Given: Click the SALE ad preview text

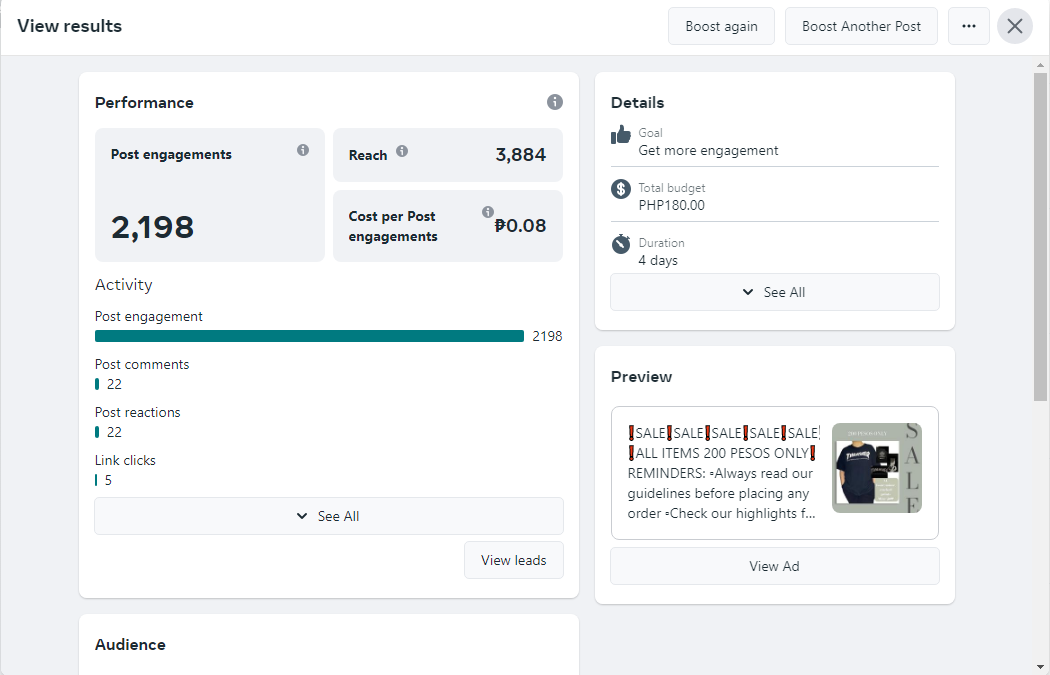Looking at the screenshot, I should coord(722,472).
